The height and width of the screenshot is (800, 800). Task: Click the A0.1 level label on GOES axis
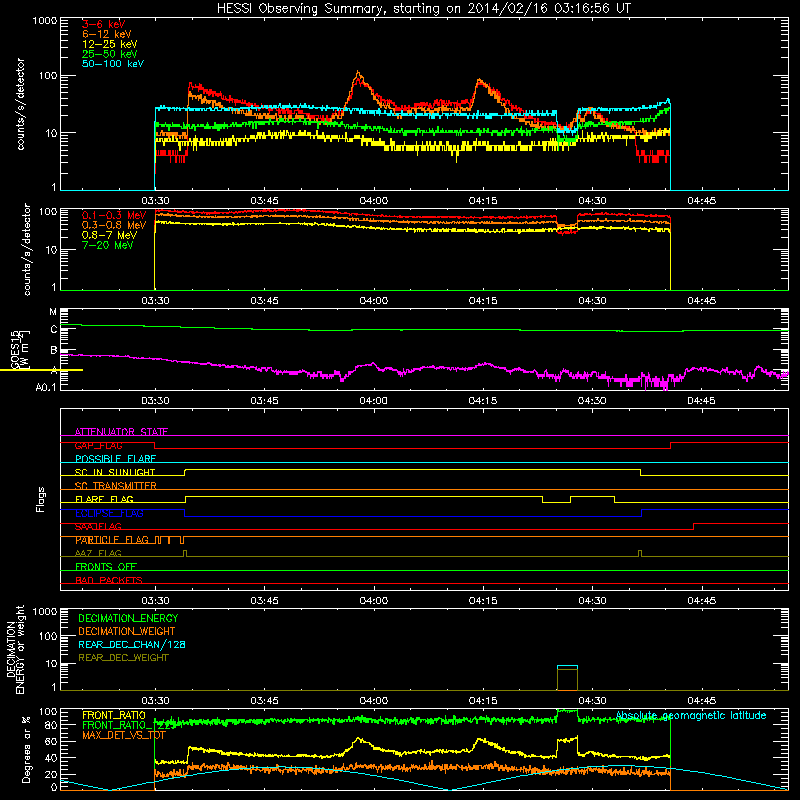[x=46, y=388]
